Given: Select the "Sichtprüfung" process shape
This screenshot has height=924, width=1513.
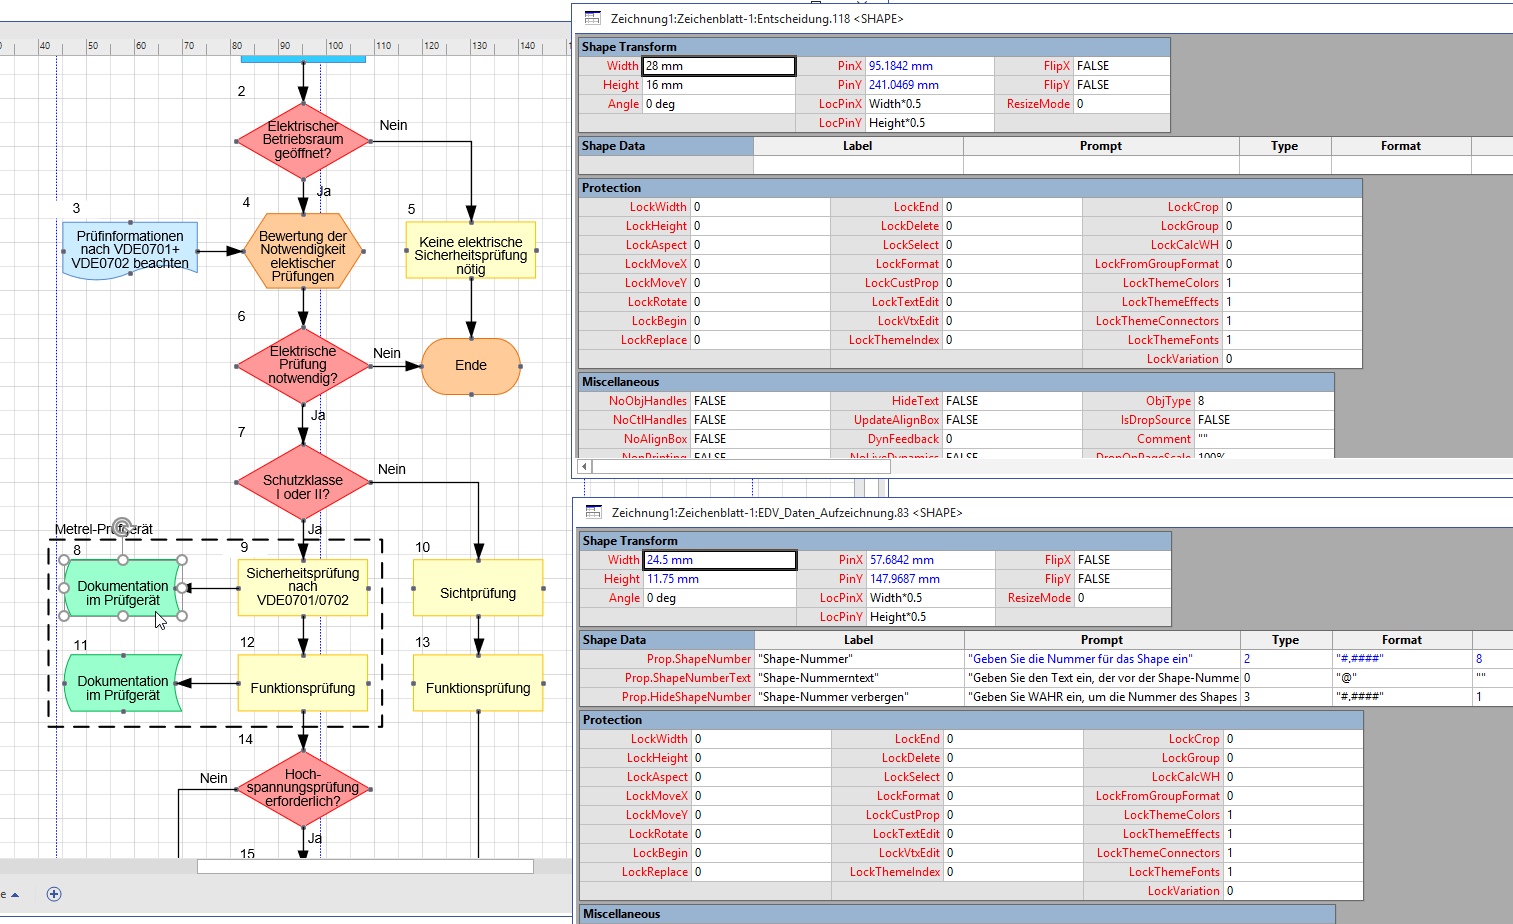Looking at the screenshot, I should tap(478, 593).
